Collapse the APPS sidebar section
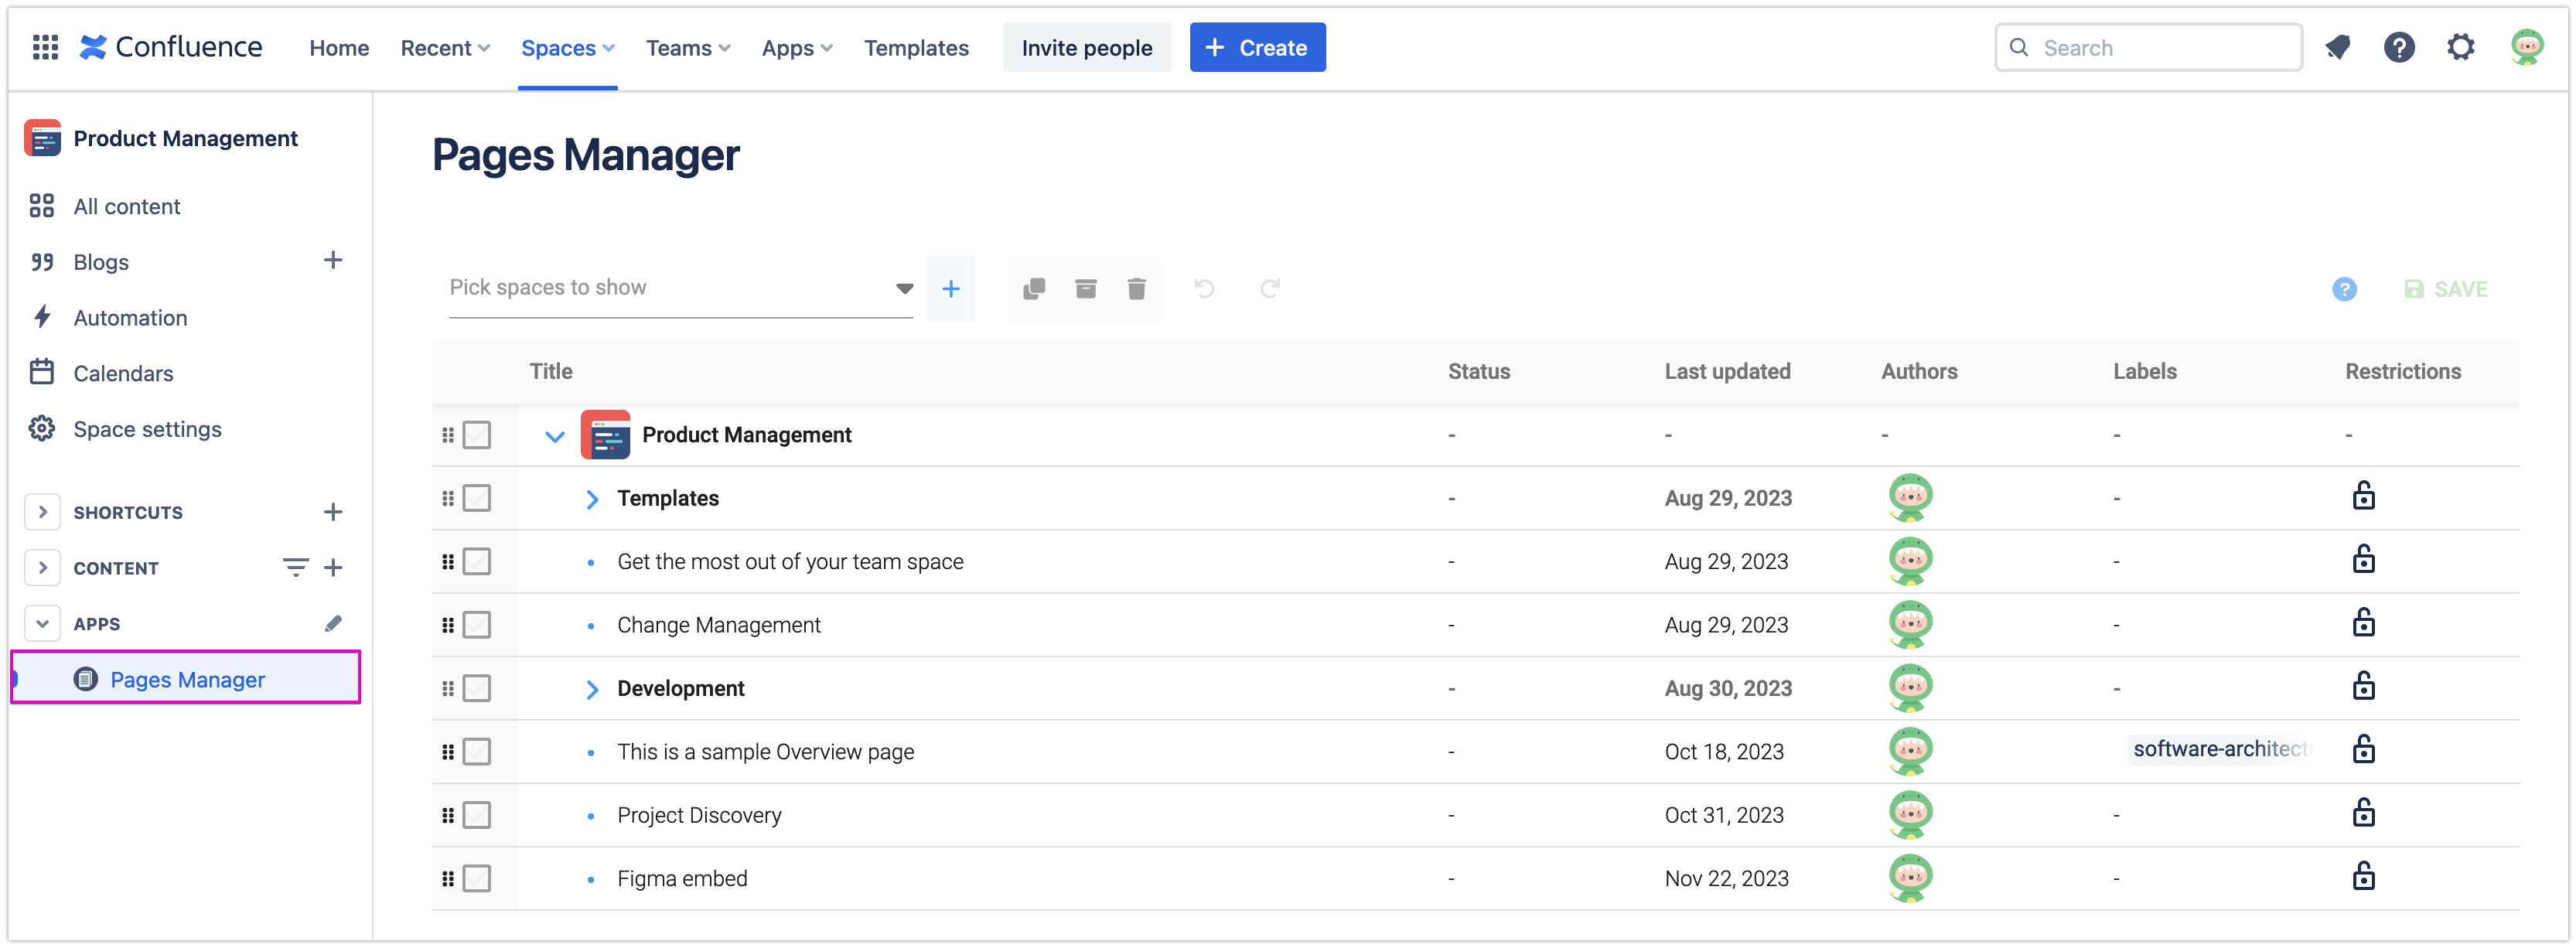The height and width of the screenshot is (948, 2576). pos(42,624)
